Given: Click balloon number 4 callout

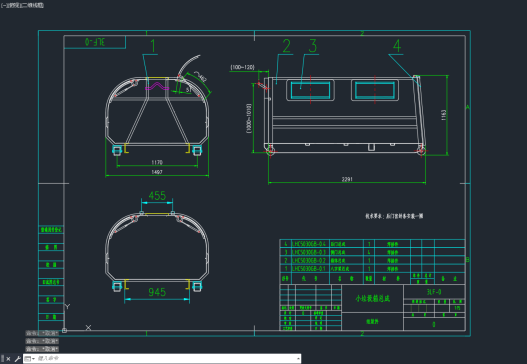Looking at the screenshot, I should click(397, 46).
